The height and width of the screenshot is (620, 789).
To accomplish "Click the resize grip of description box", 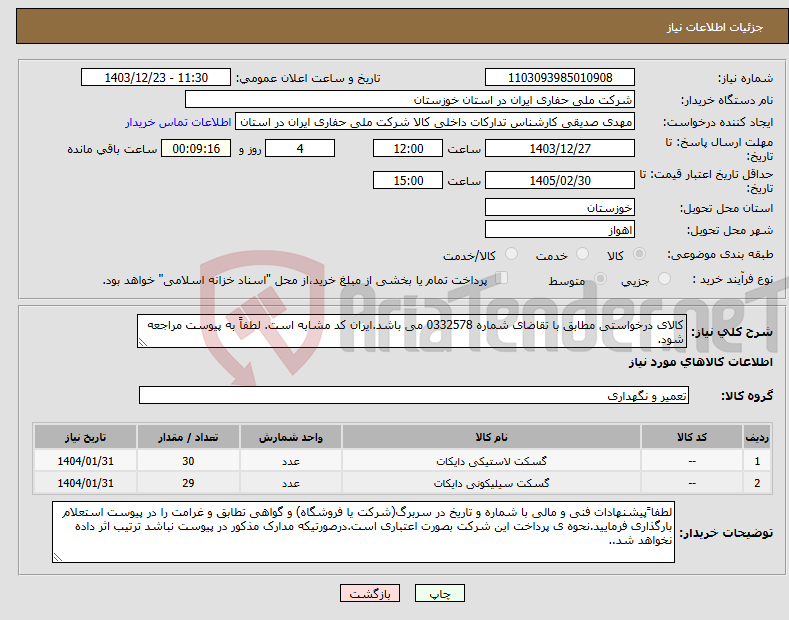I will pyautogui.click(x=143, y=343).
